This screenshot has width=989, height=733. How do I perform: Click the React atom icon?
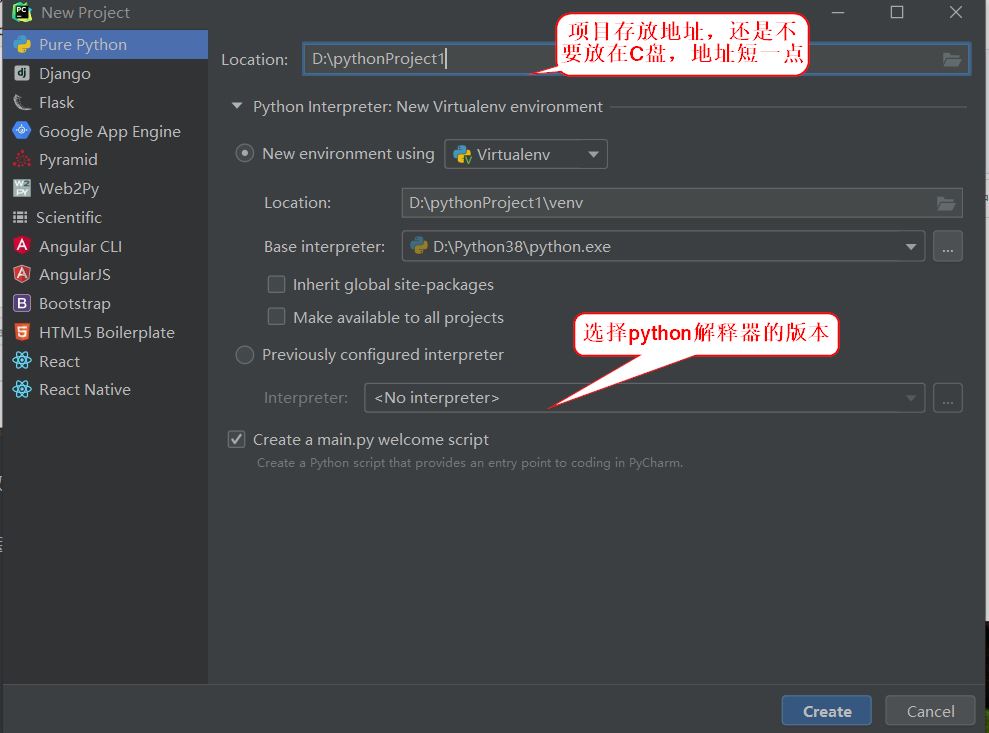pyautogui.click(x=22, y=360)
